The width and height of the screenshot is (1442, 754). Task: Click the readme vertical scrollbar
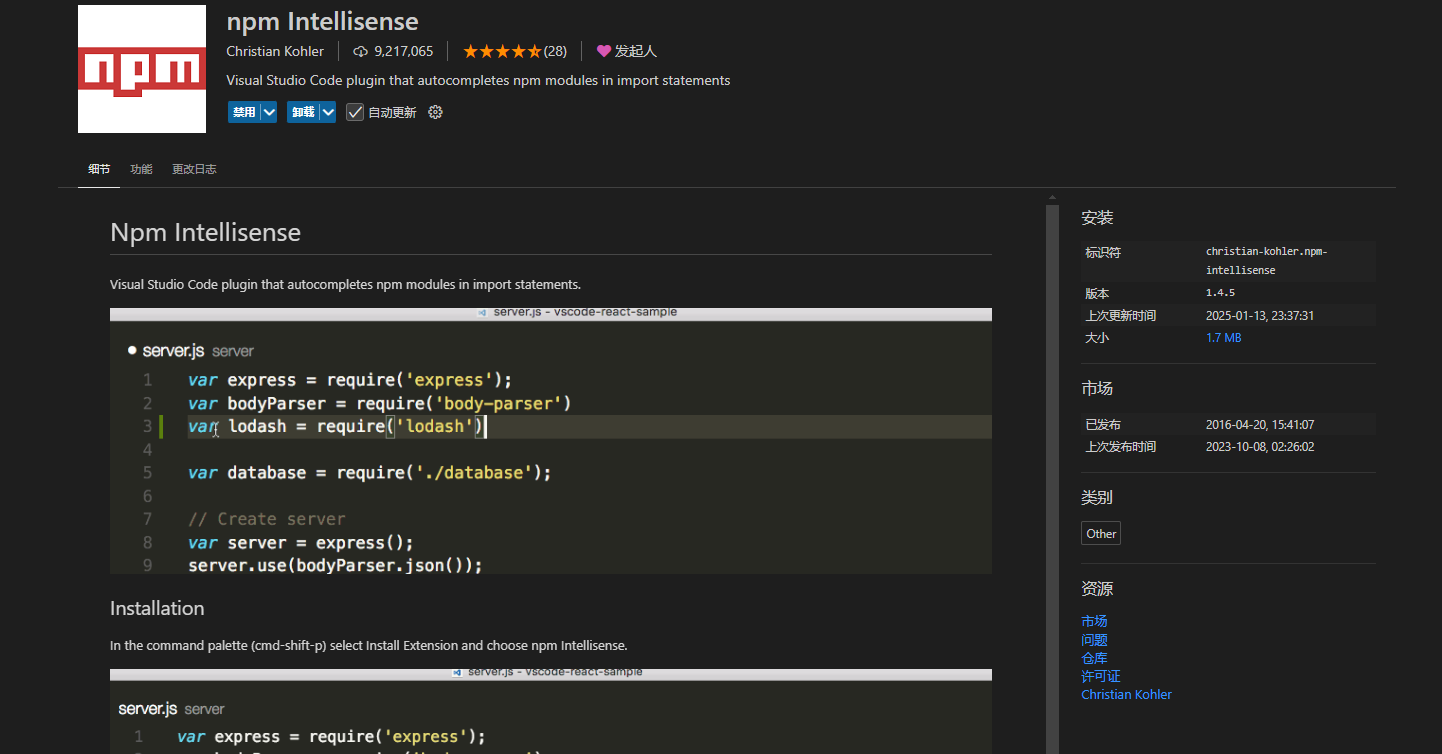1052,478
